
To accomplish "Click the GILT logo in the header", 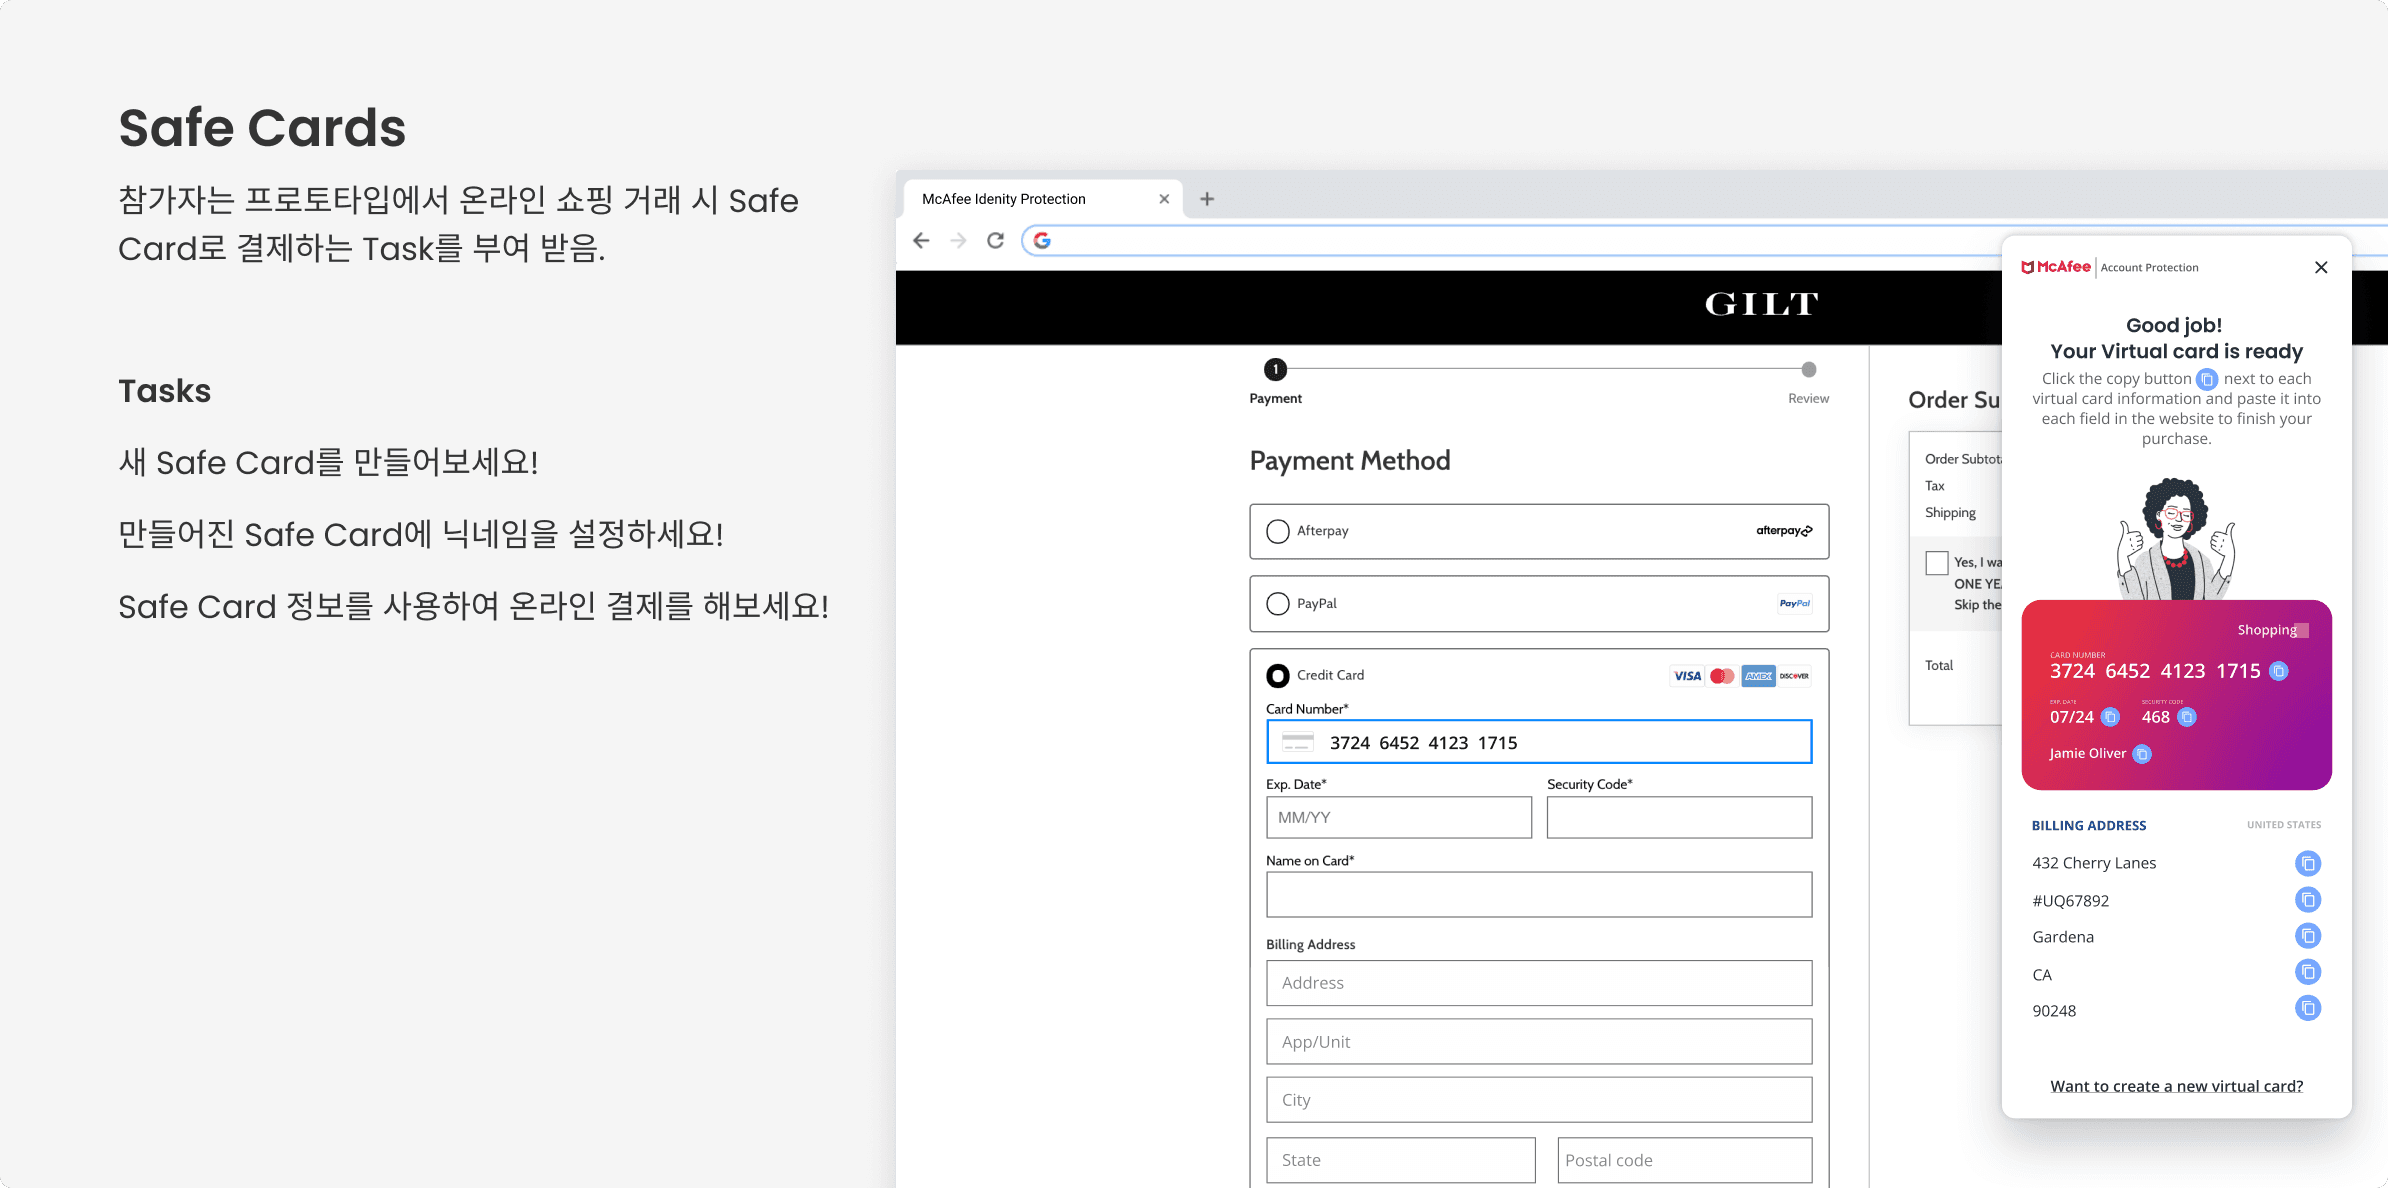I will pos(1762,304).
